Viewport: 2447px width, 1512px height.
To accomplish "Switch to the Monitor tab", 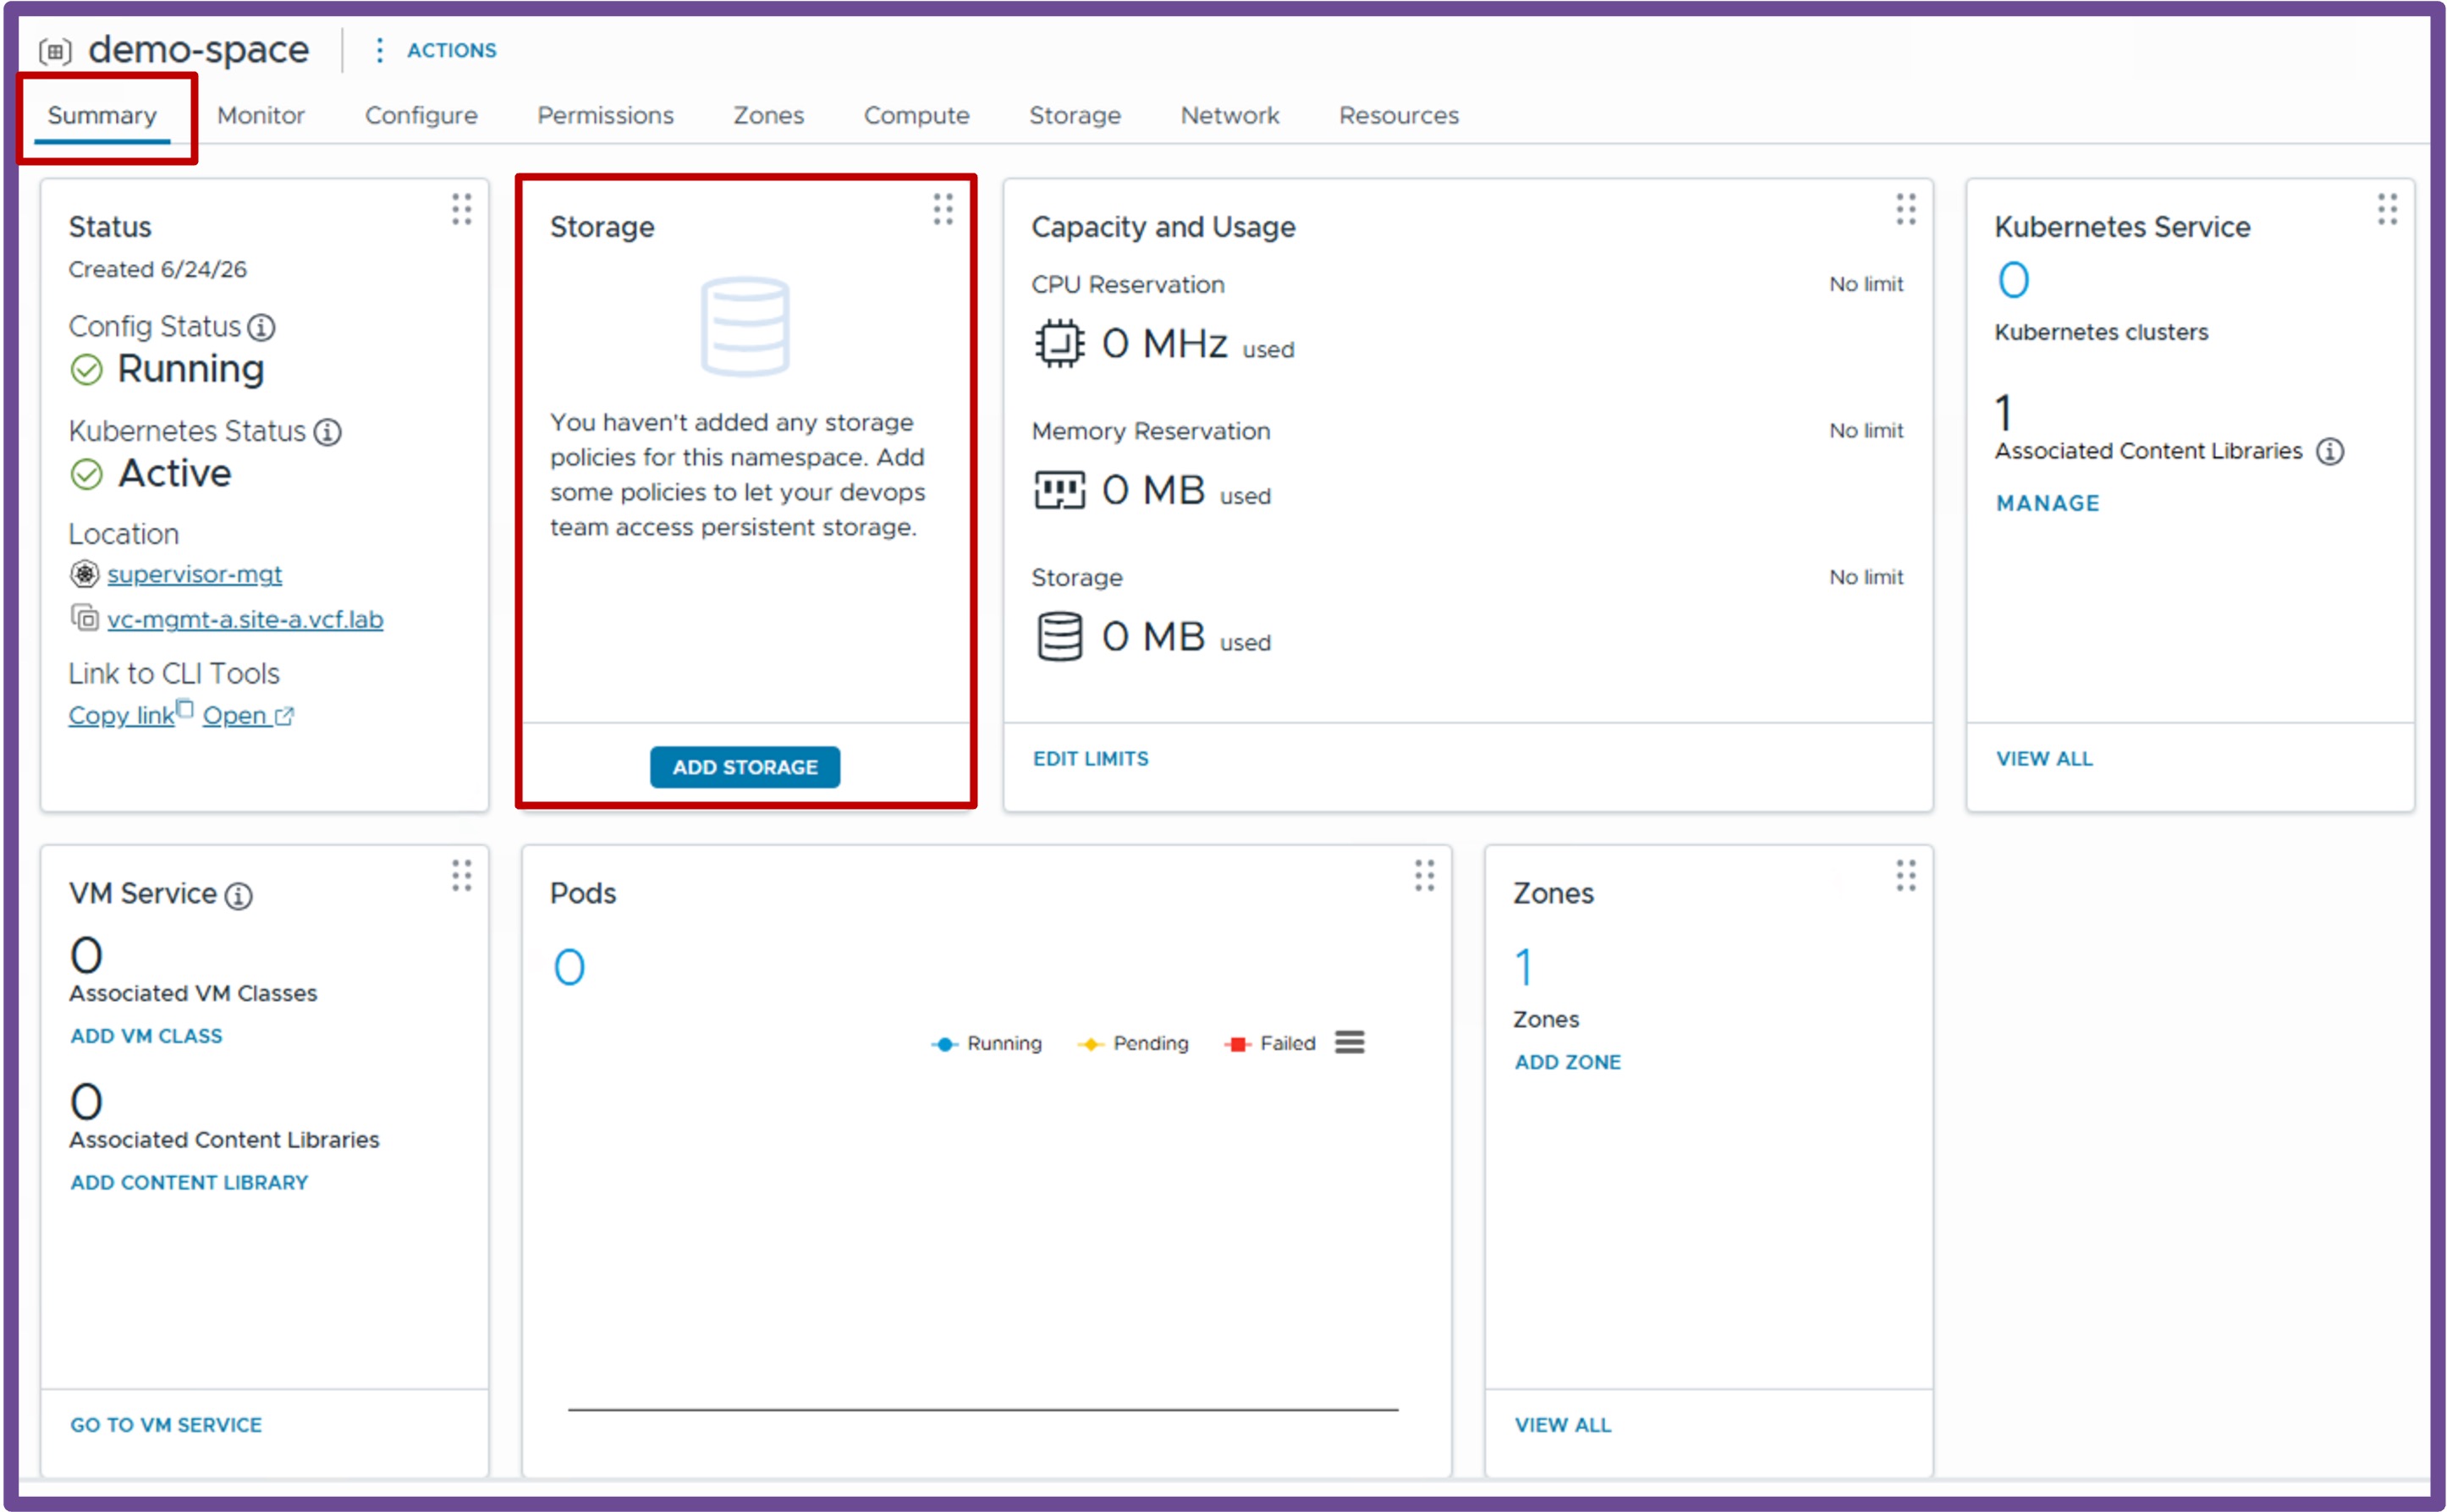I will (x=261, y=116).
